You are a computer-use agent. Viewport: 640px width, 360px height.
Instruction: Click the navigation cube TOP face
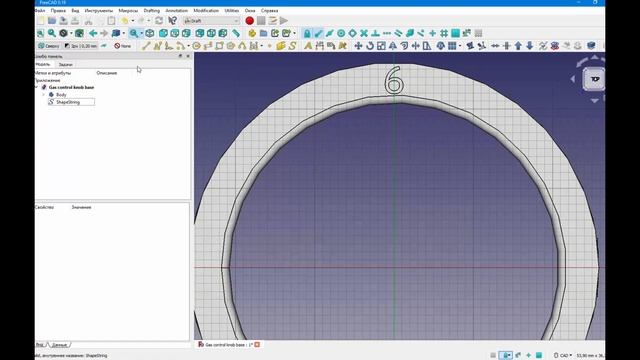click(x=595, y=79)
